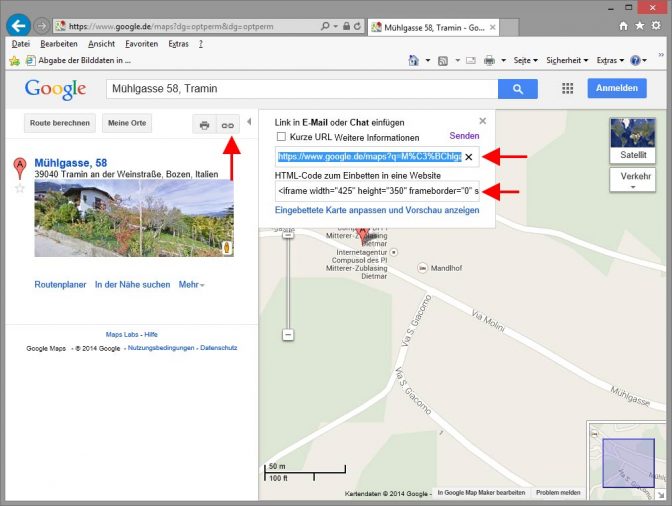
Task: Click the Route berechnen button
Action: (60, 123)
